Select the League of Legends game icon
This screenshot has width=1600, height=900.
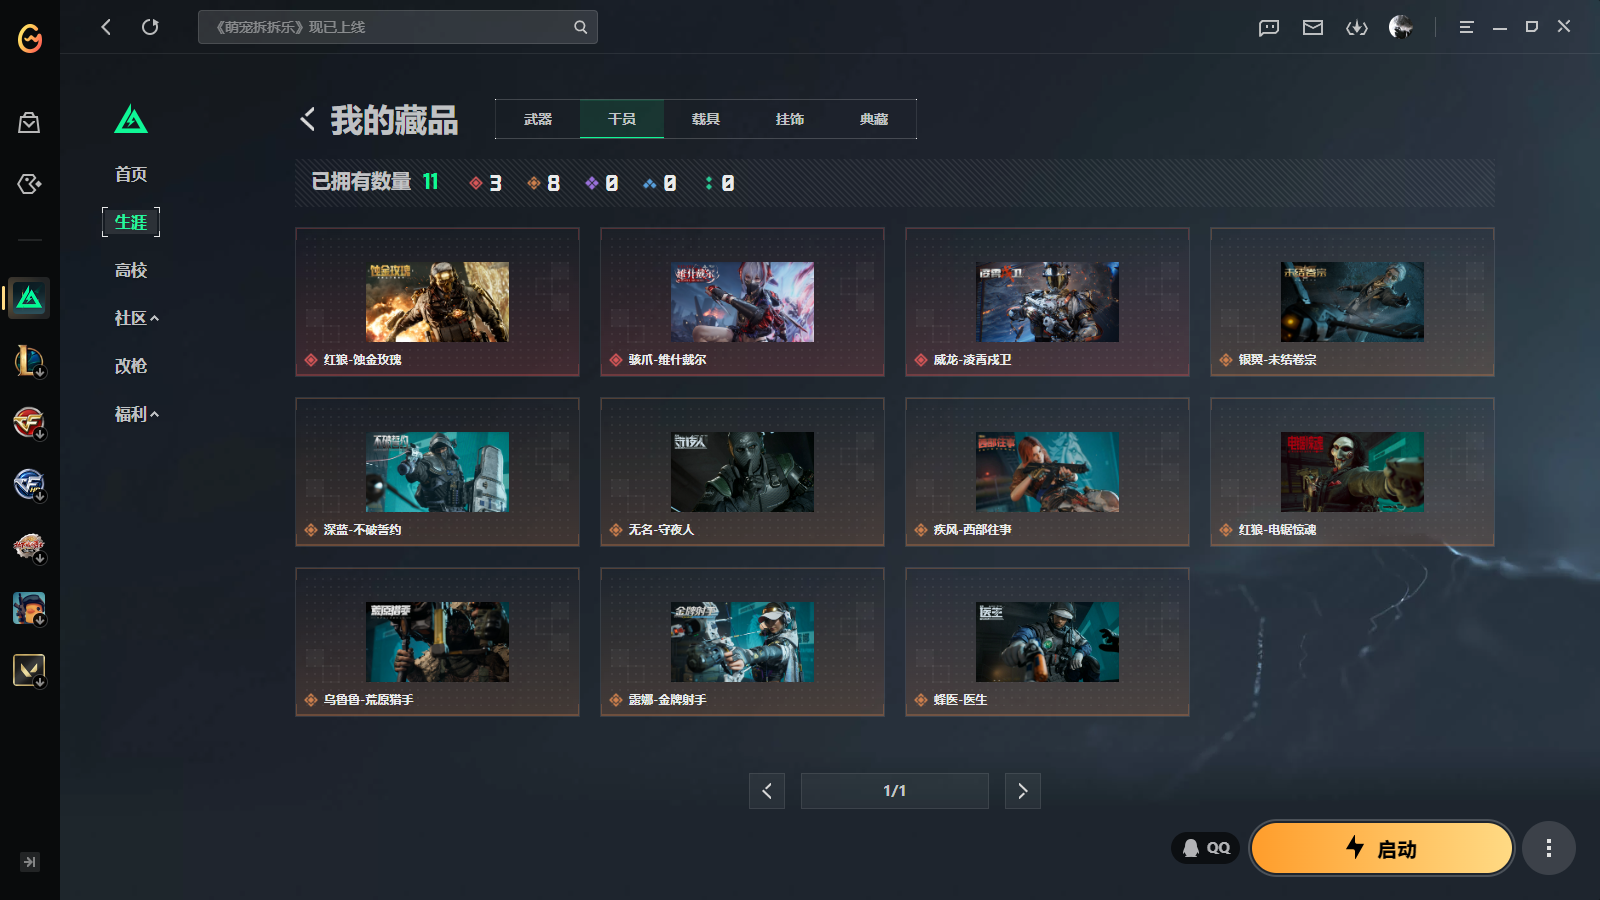pos(29,361)
